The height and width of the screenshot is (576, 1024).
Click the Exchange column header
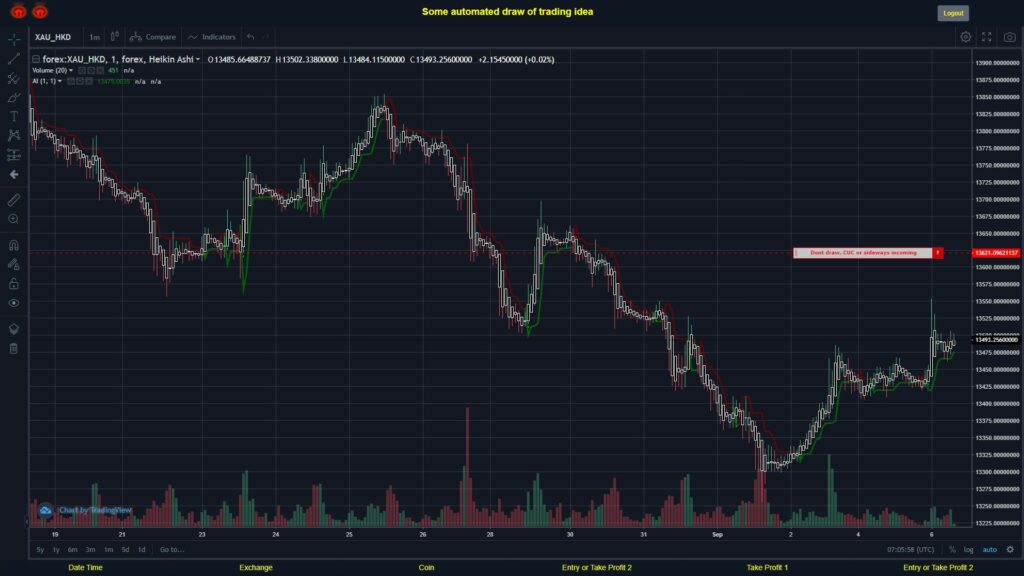255,568
